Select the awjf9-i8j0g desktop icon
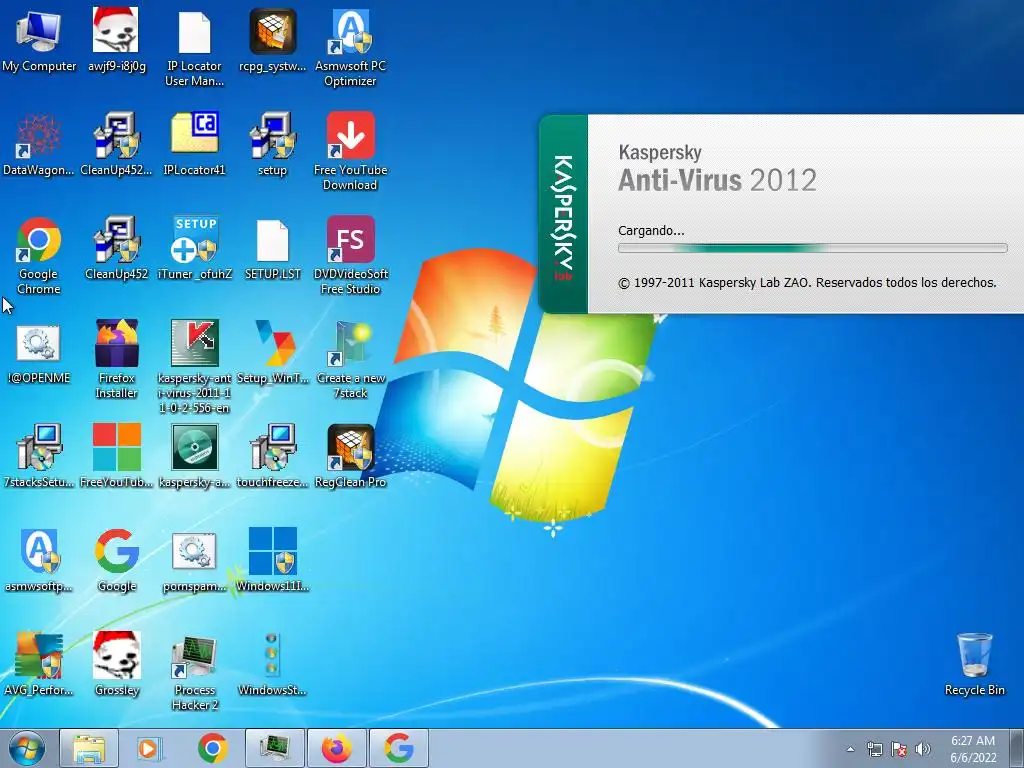The image size is (1024, 768). click(x=116, y=41)
